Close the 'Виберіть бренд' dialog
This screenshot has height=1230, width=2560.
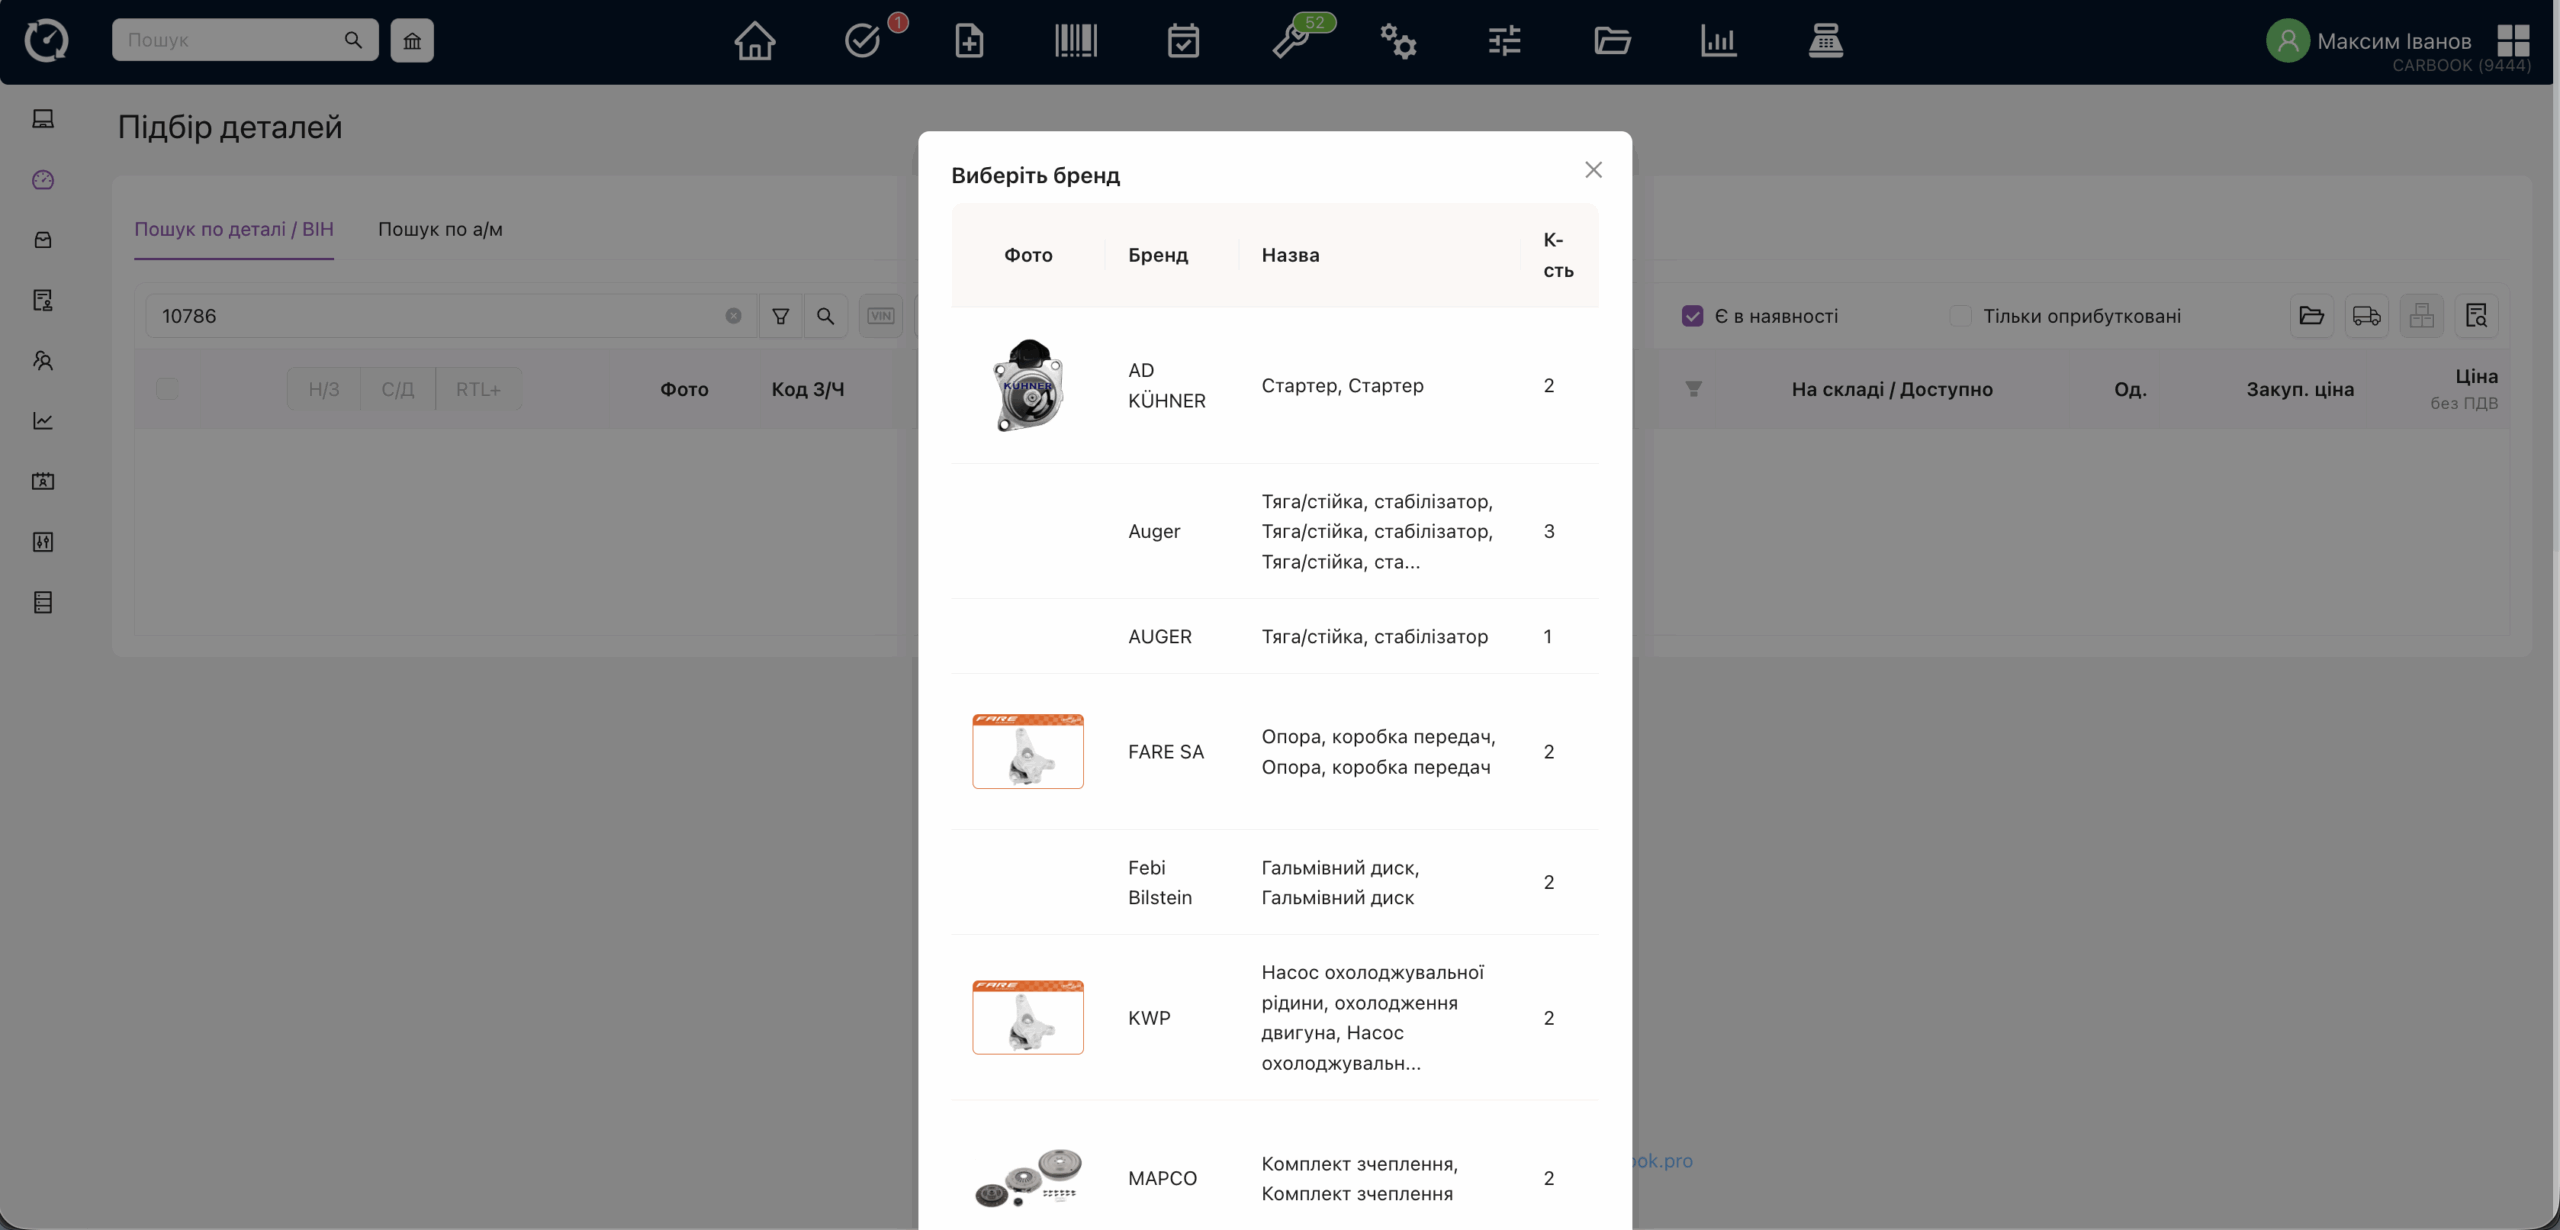(1593, 170)
